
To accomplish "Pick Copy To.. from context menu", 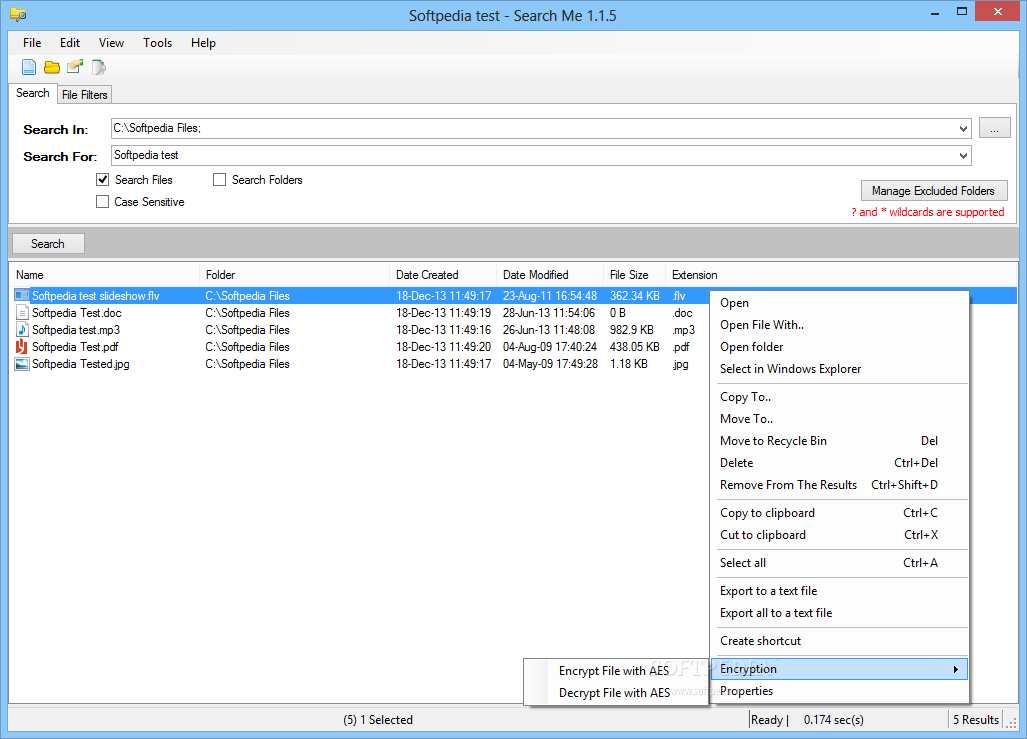I will (839, 397).
